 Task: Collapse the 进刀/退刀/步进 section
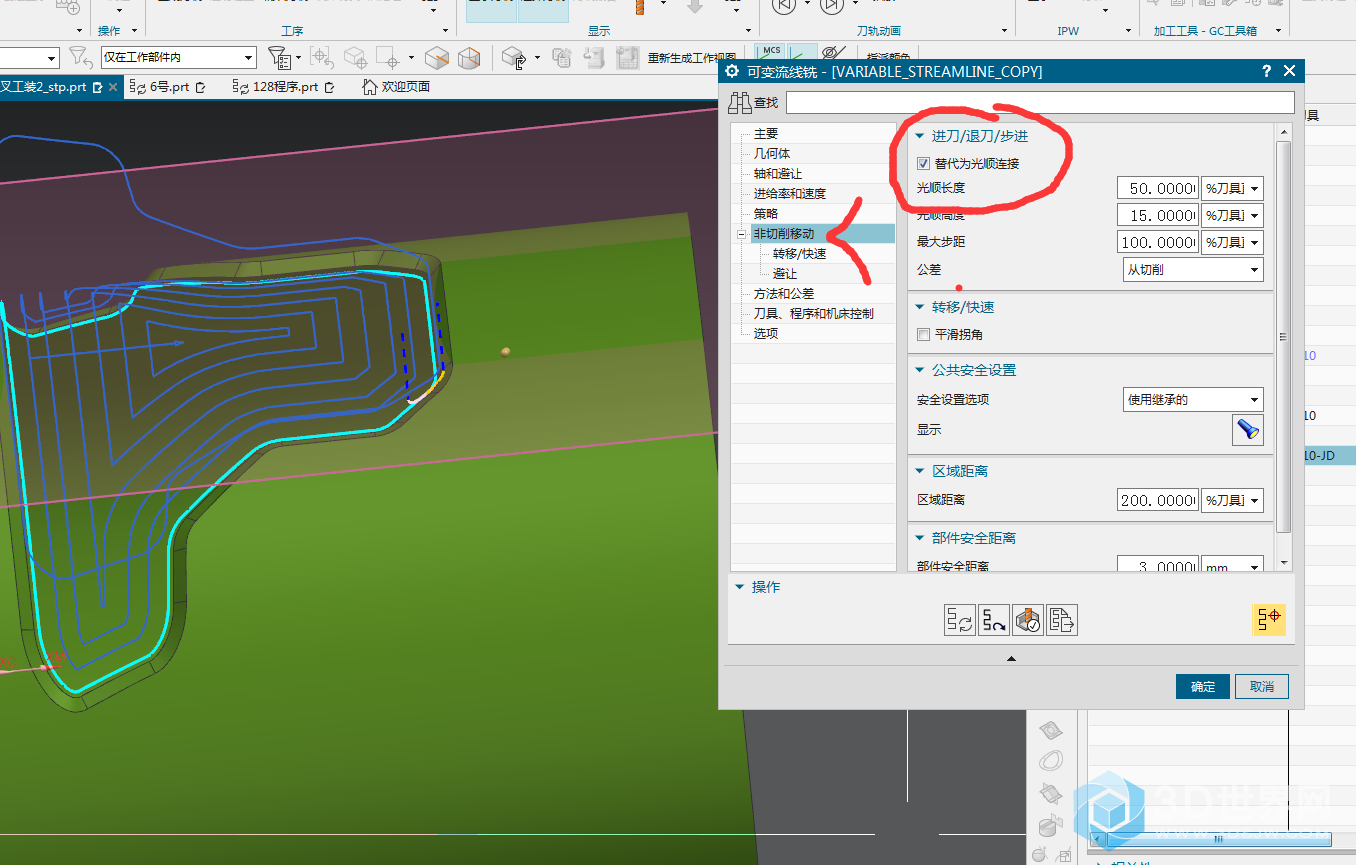921,136
